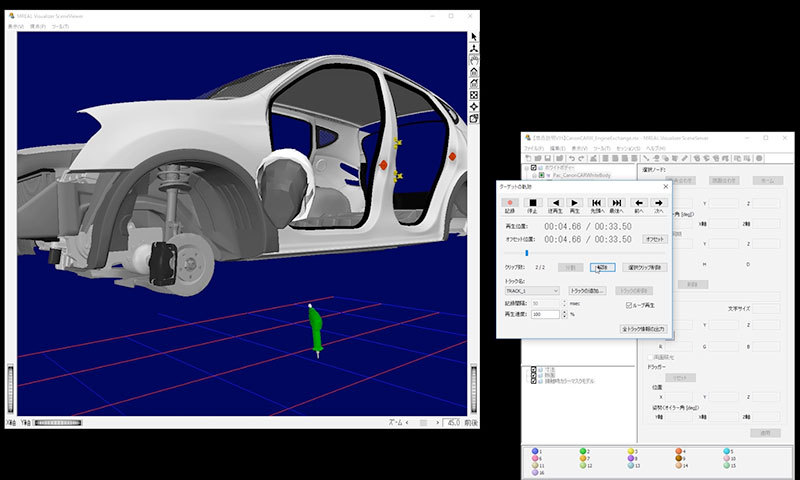Image resolution: width=800 pixels, height=480 pixels.
Task: Toggle the 寸法 node checkbox
Action: pos(535,369)
